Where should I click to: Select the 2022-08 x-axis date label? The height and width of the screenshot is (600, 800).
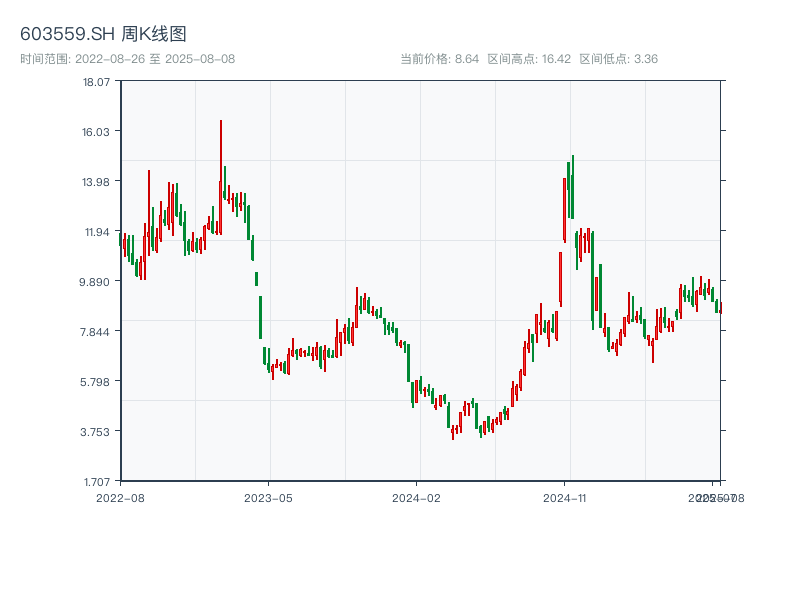pos(120,497)
